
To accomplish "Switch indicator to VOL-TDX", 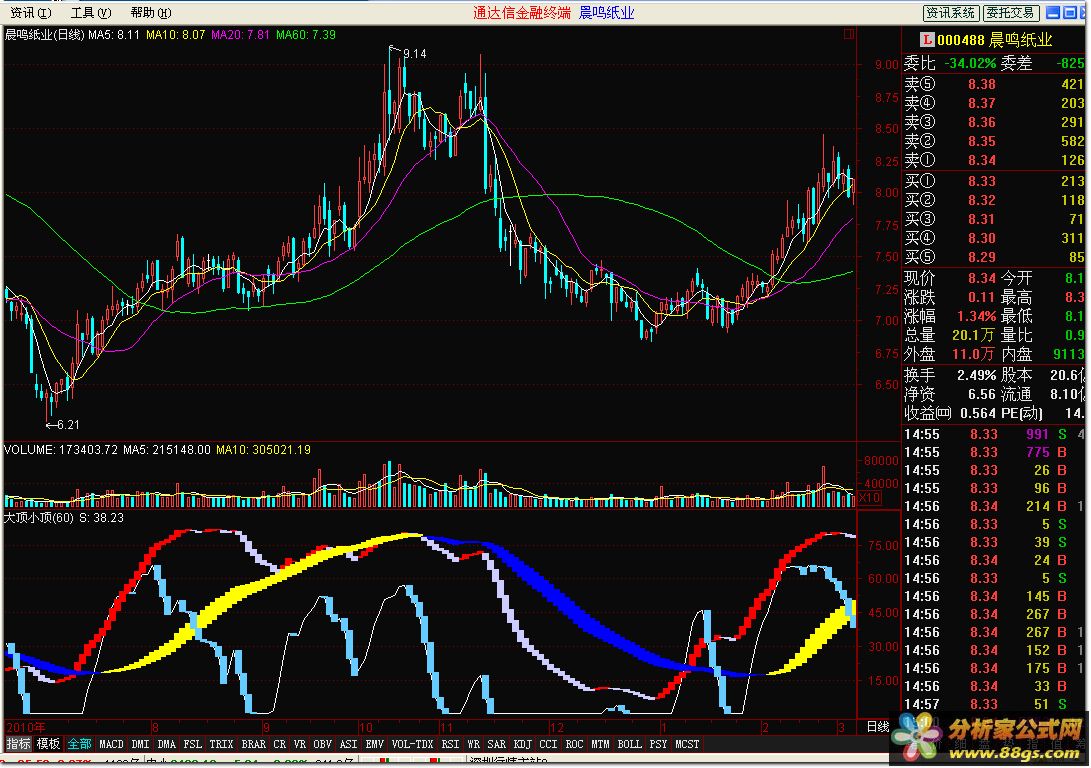I will click(413, 744).
